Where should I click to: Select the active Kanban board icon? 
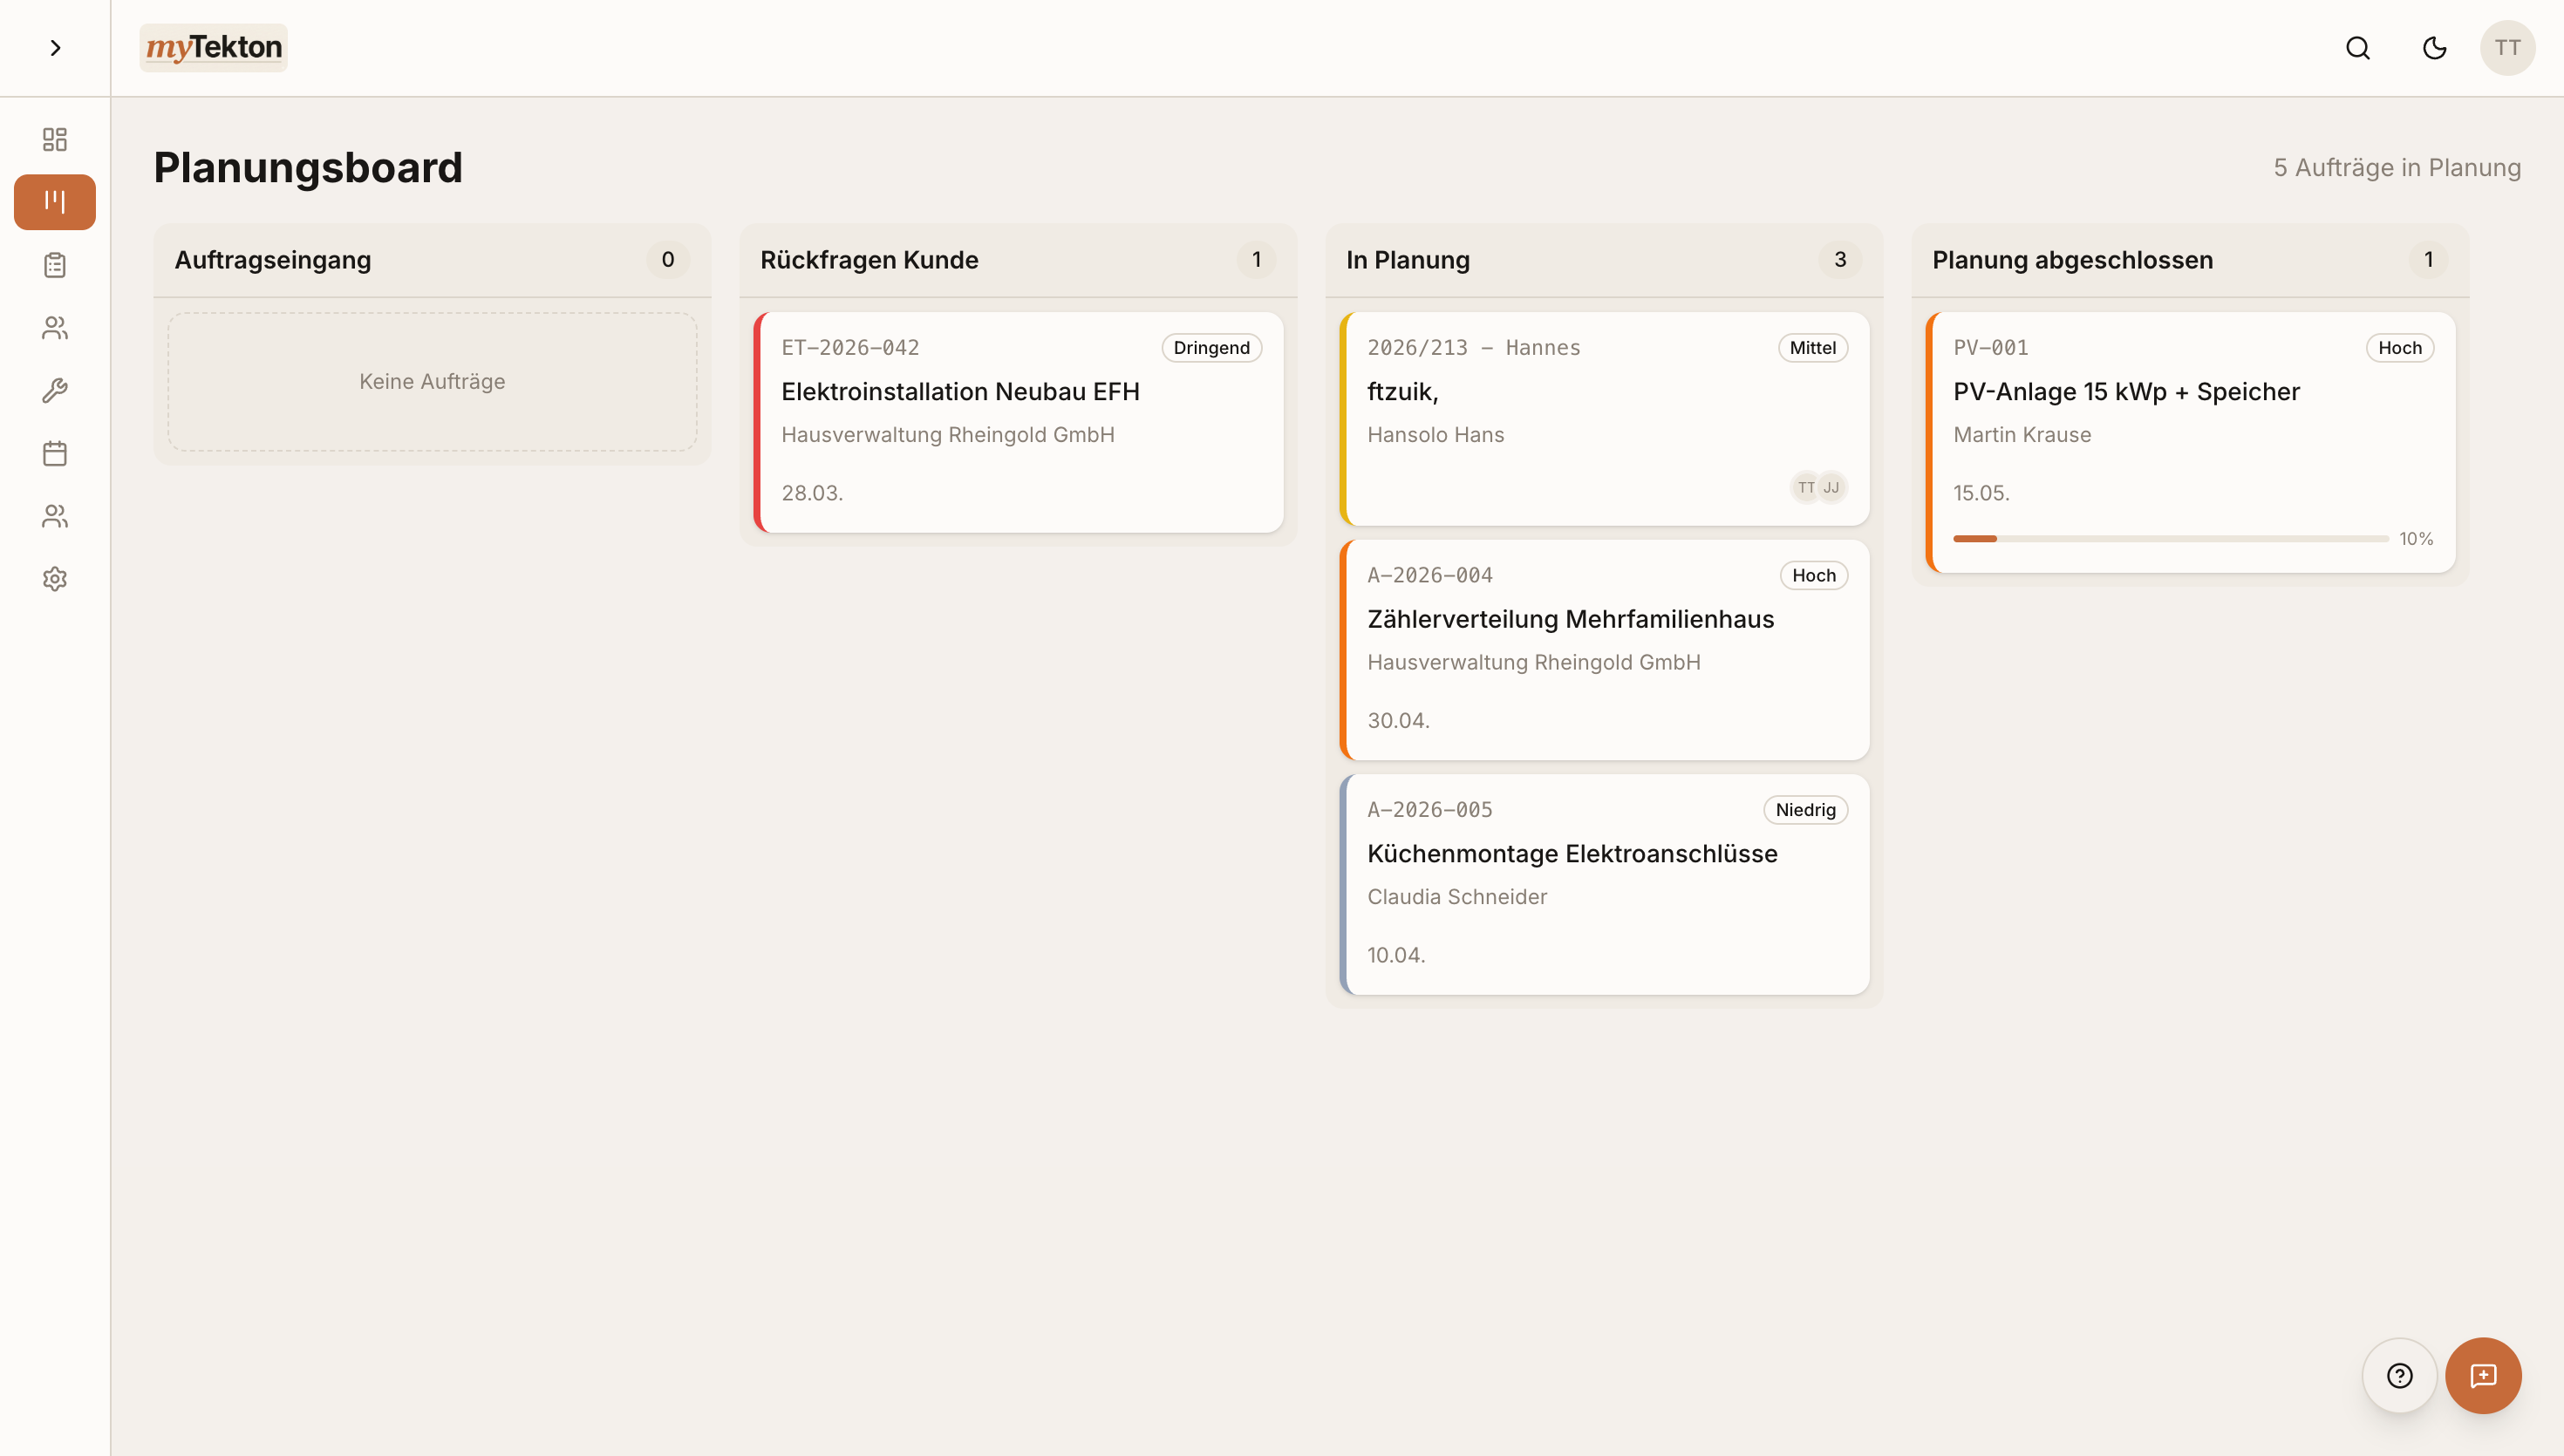click(x=54, y=201)
